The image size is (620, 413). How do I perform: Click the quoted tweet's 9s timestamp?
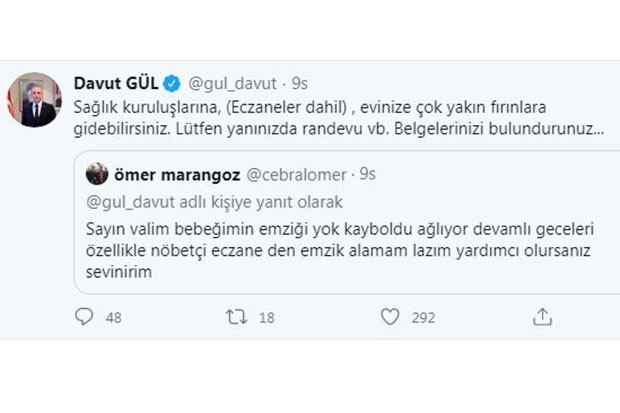coord(367,174)
